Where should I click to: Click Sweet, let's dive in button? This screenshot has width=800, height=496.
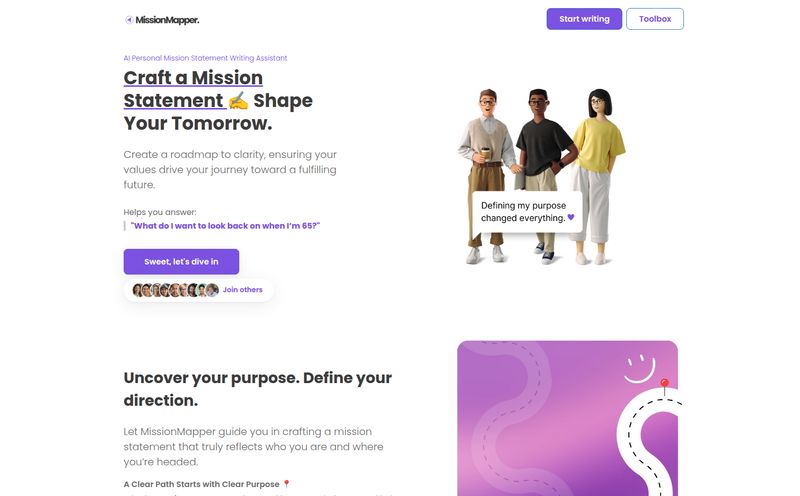coord(181,262)
